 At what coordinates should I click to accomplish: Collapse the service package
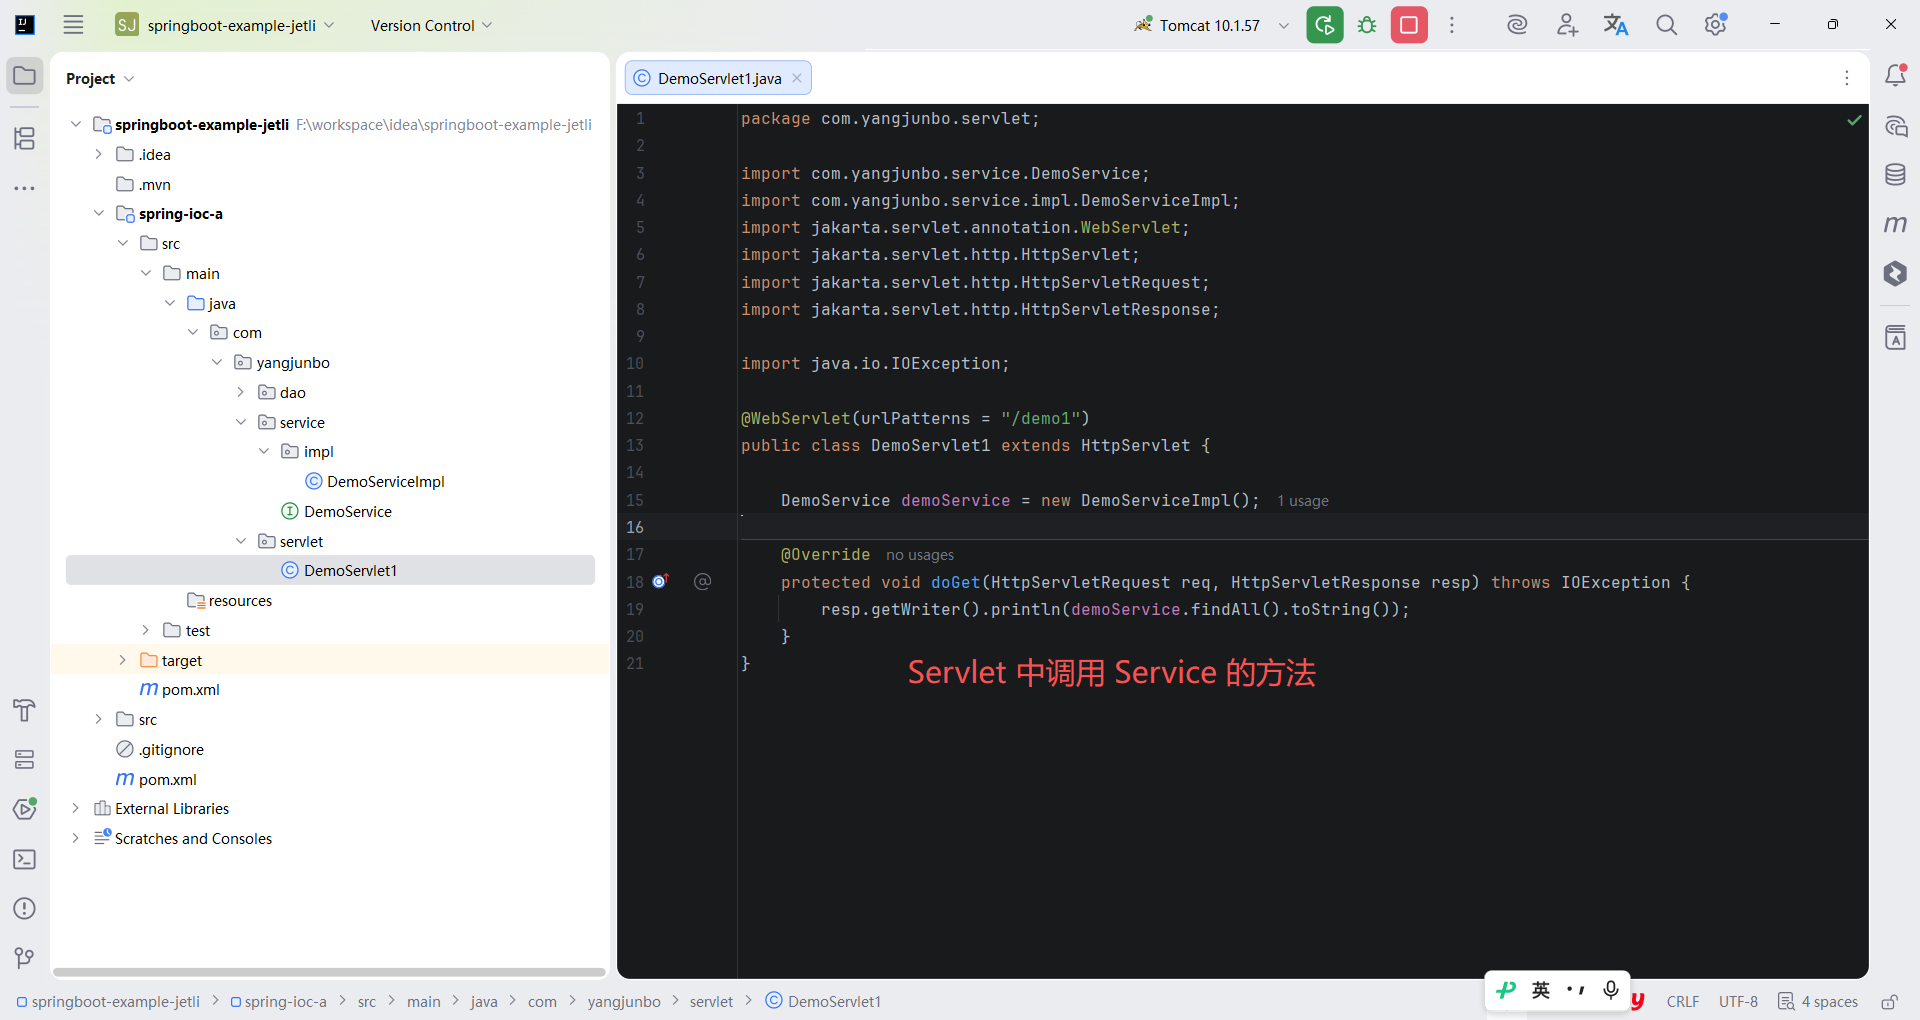pos(241,422)
